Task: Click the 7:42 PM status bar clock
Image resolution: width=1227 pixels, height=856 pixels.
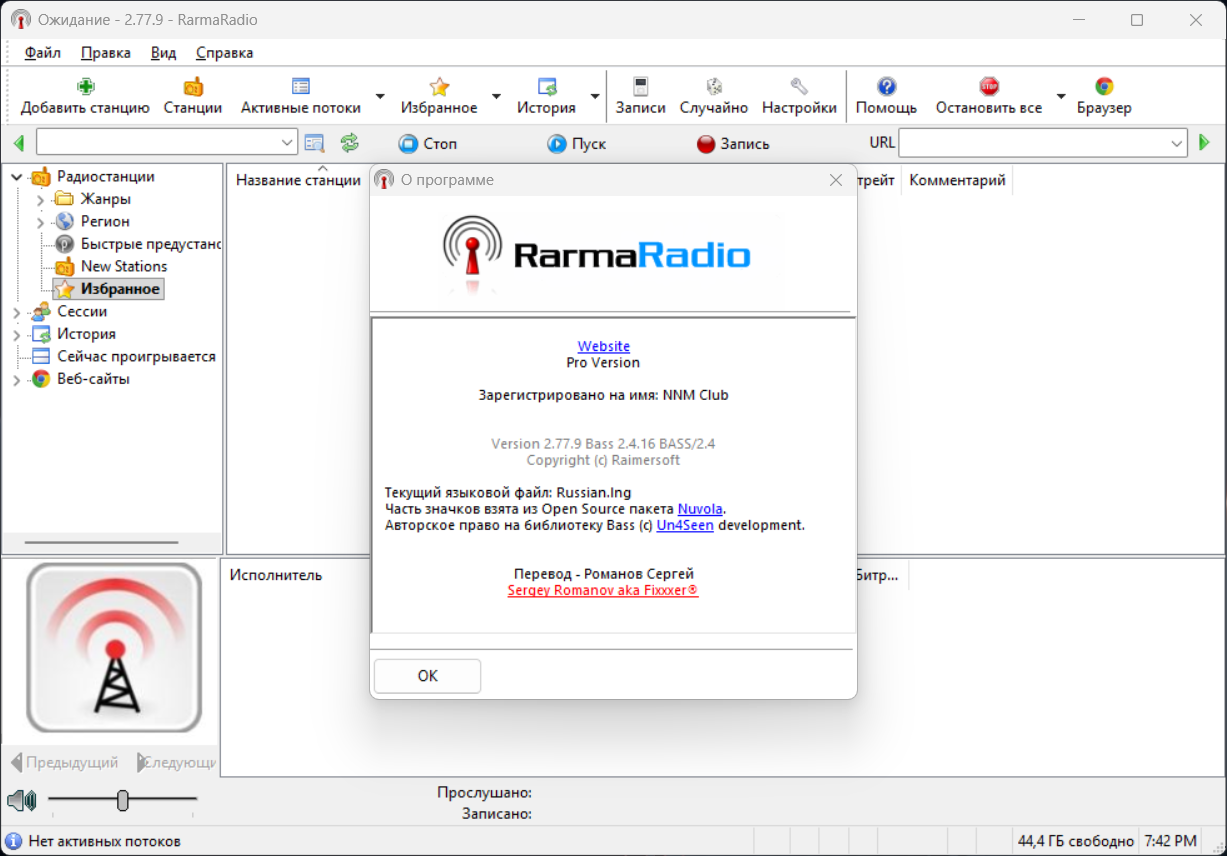Action: (x=1170, y=841)
